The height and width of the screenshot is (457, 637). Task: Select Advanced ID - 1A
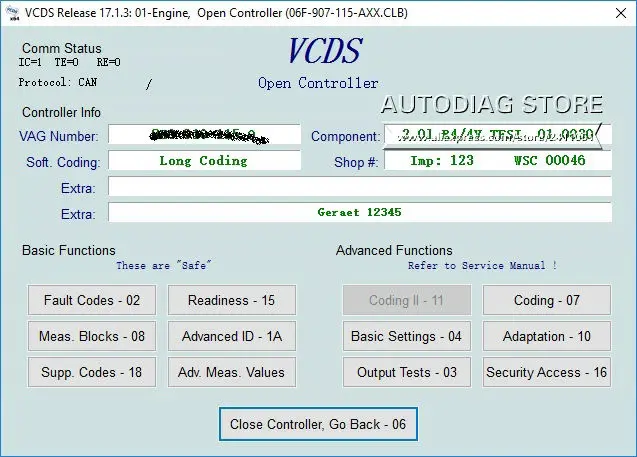coord(232,336)
